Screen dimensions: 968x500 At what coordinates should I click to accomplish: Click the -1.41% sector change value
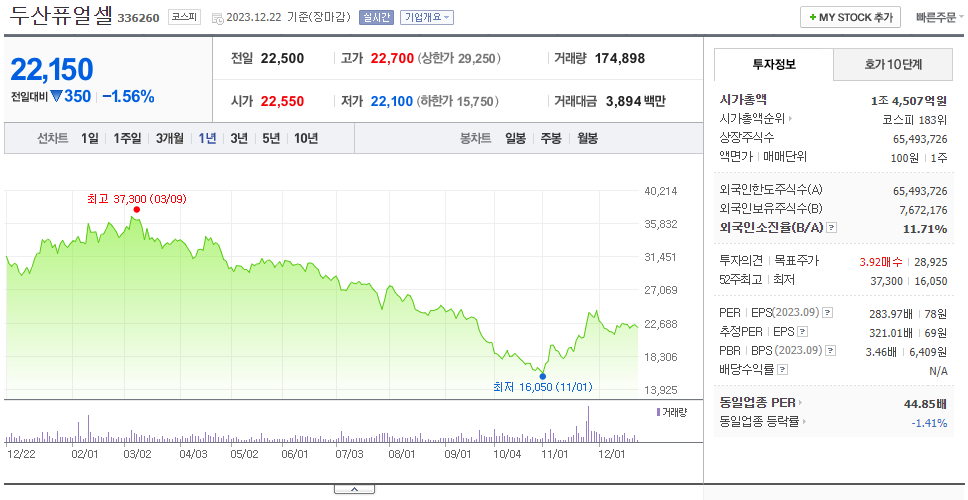tap(929, 423)
